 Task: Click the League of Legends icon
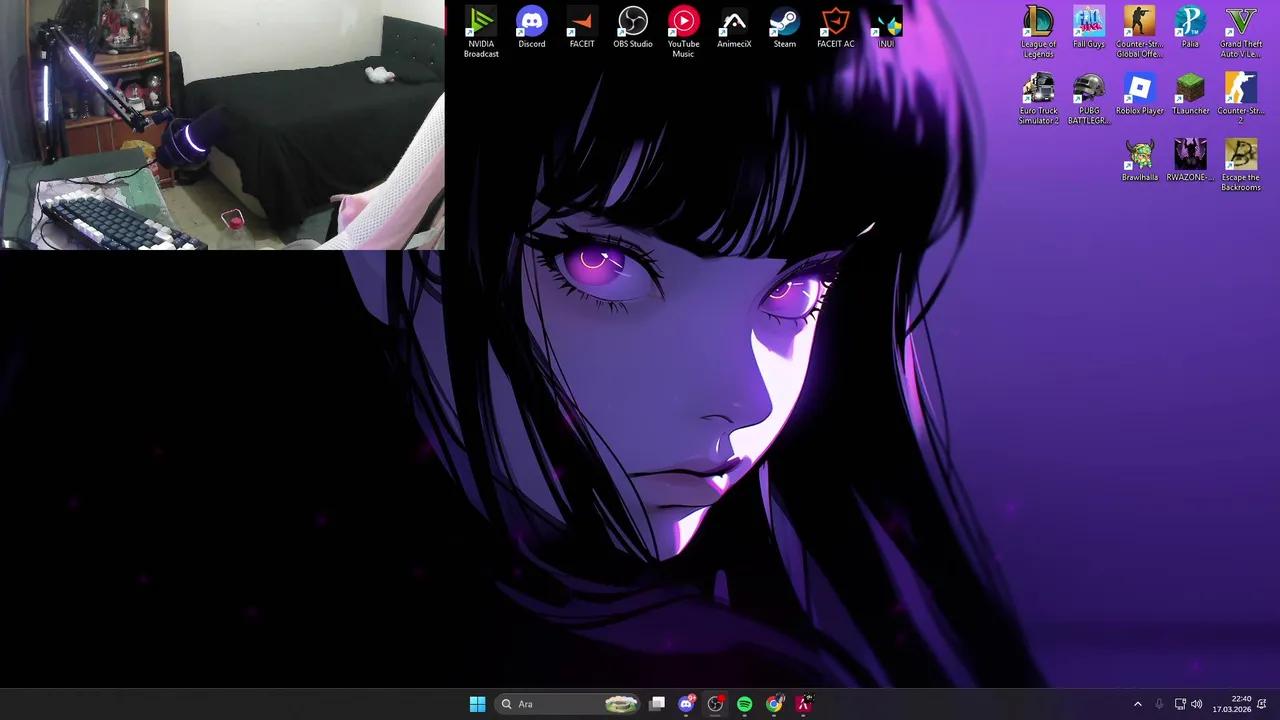(1038, 22)
